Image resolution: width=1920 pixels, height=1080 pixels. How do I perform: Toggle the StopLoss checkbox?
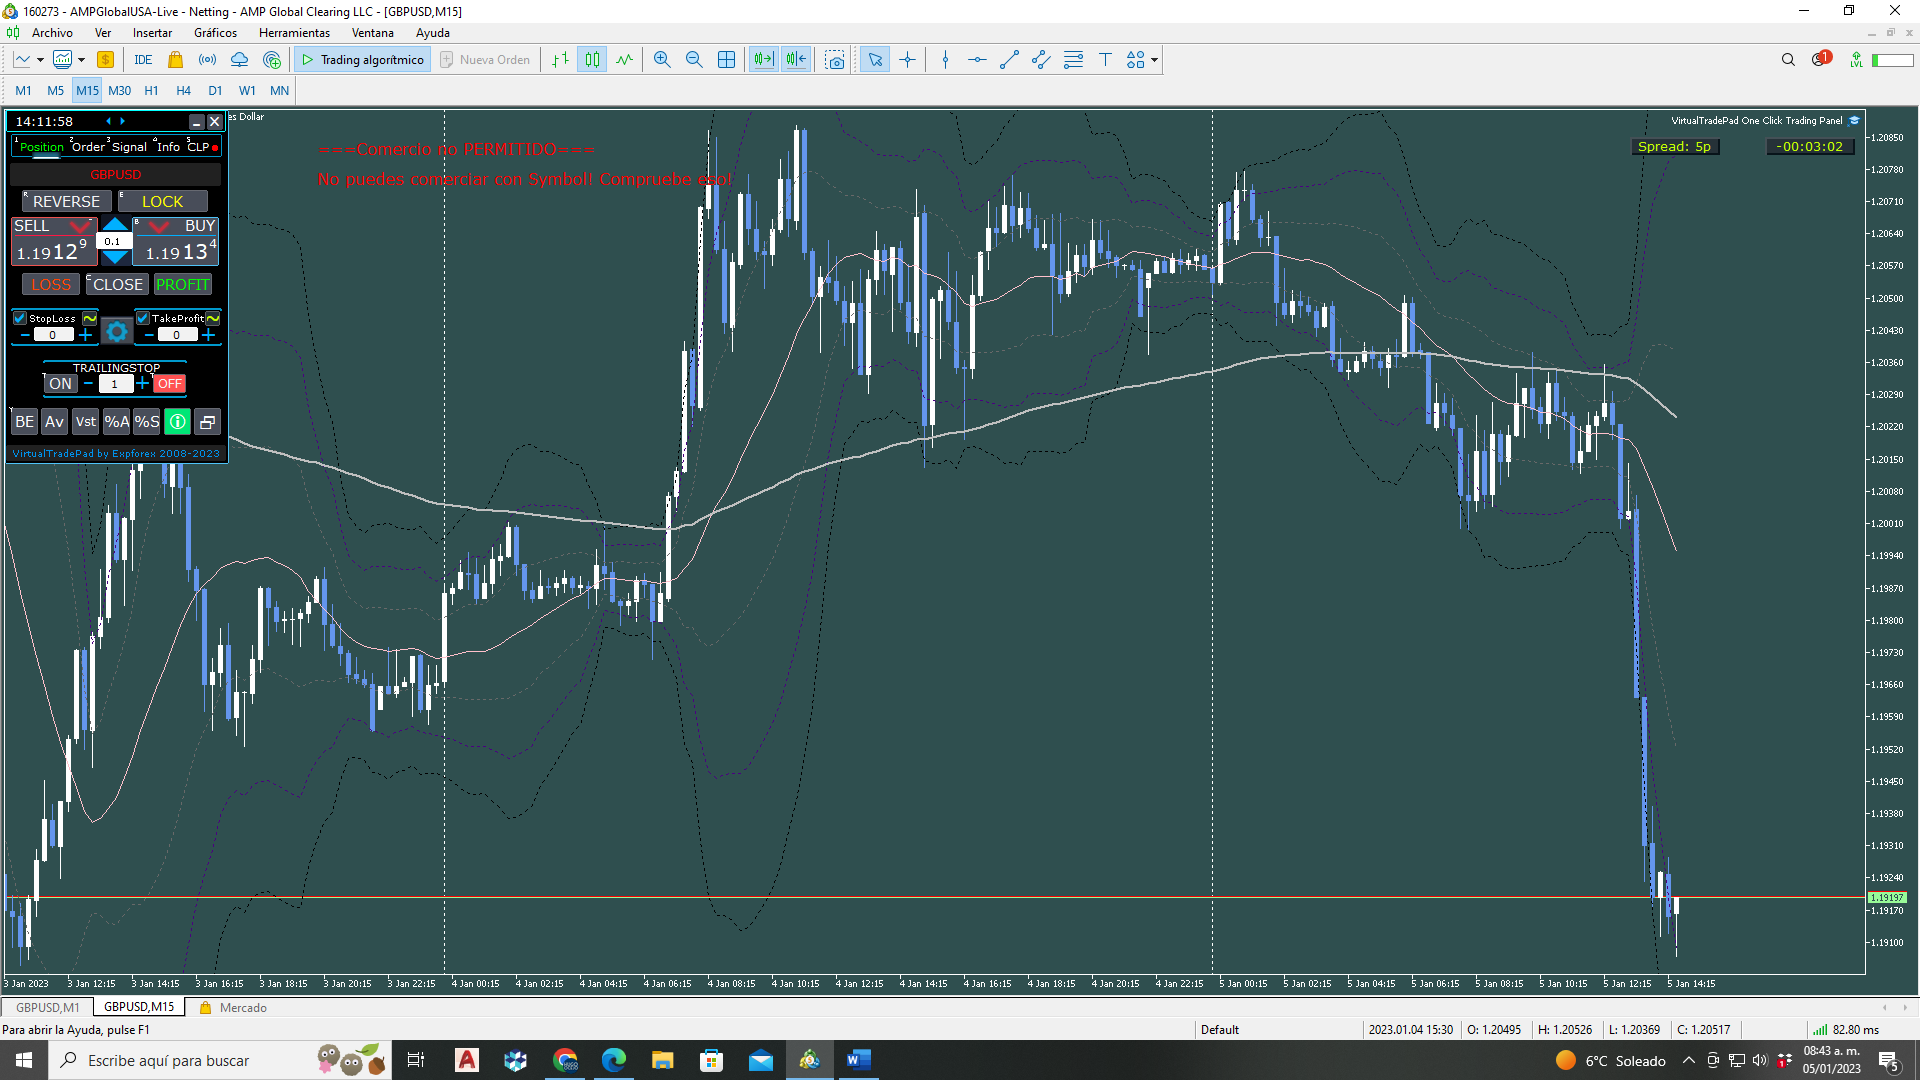(20, 318)
